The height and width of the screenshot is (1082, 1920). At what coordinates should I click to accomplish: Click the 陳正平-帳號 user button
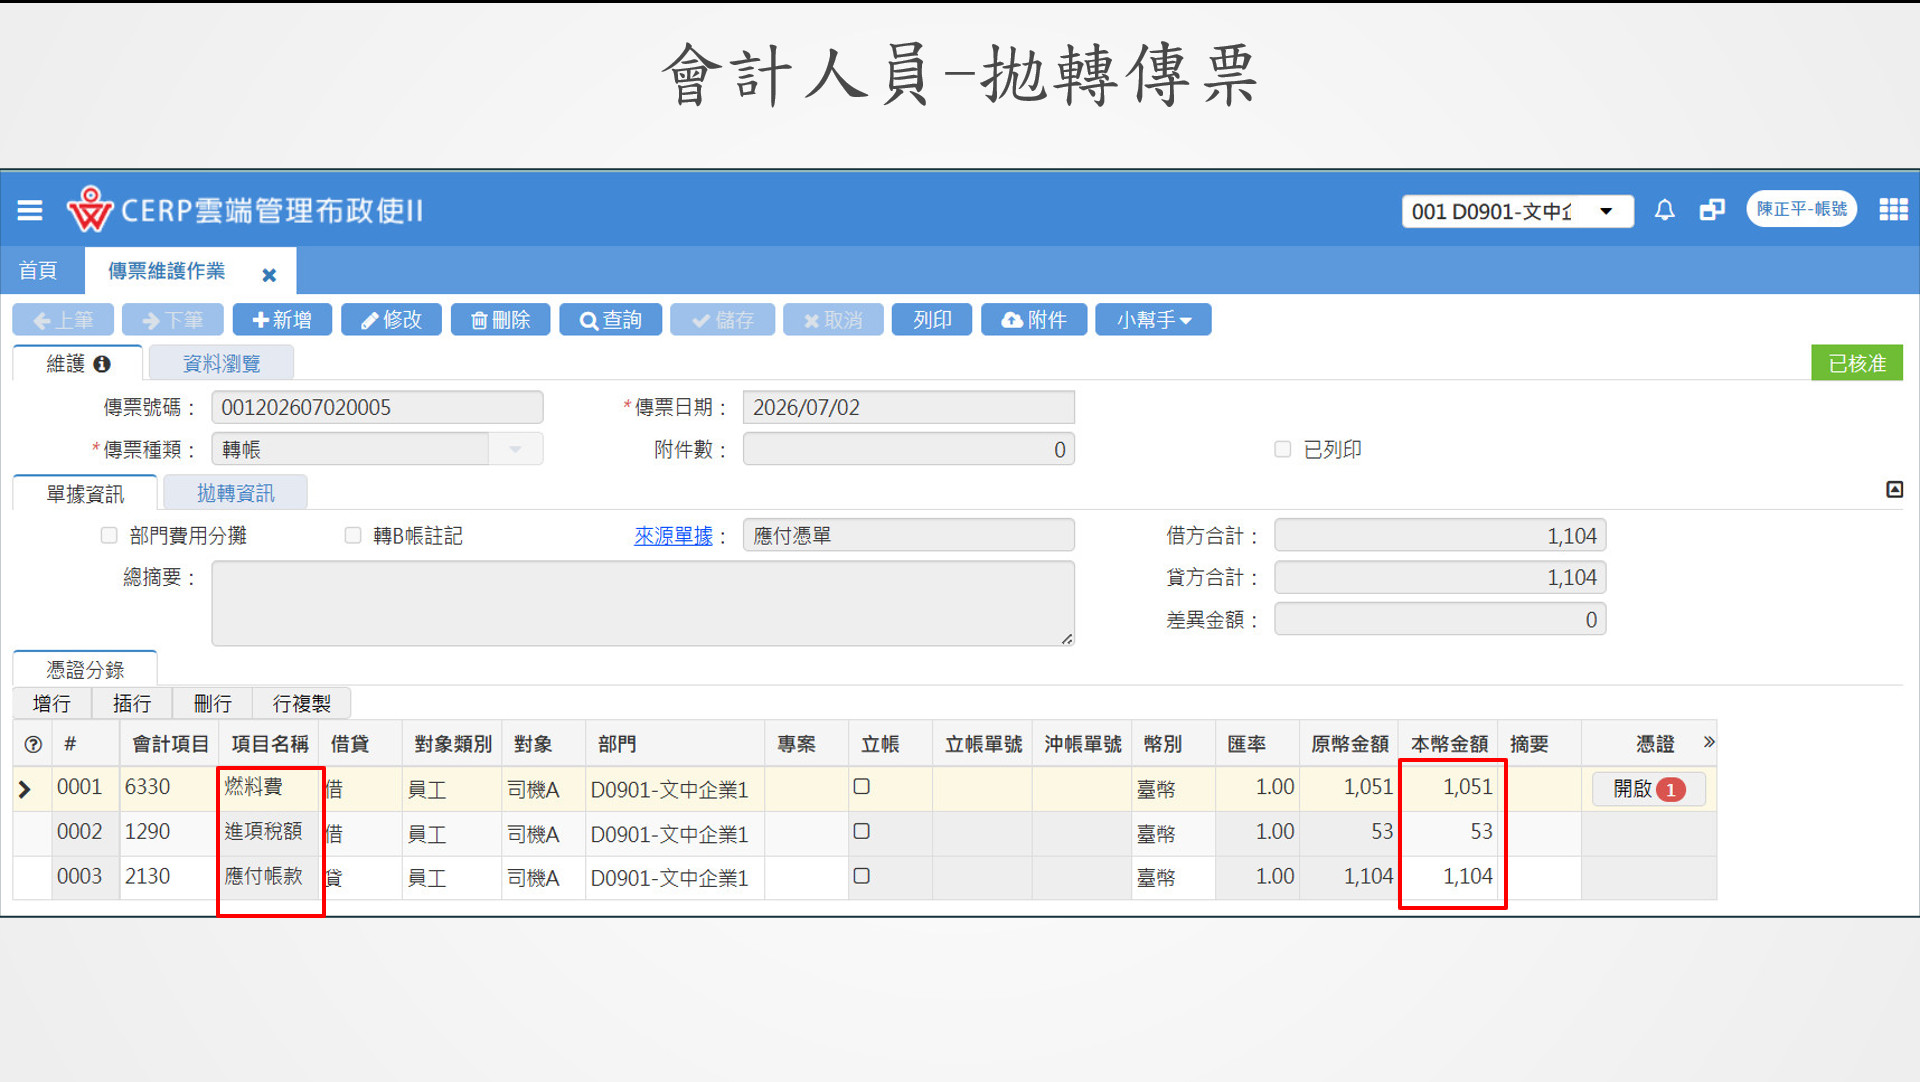[x=1801, y=209]
